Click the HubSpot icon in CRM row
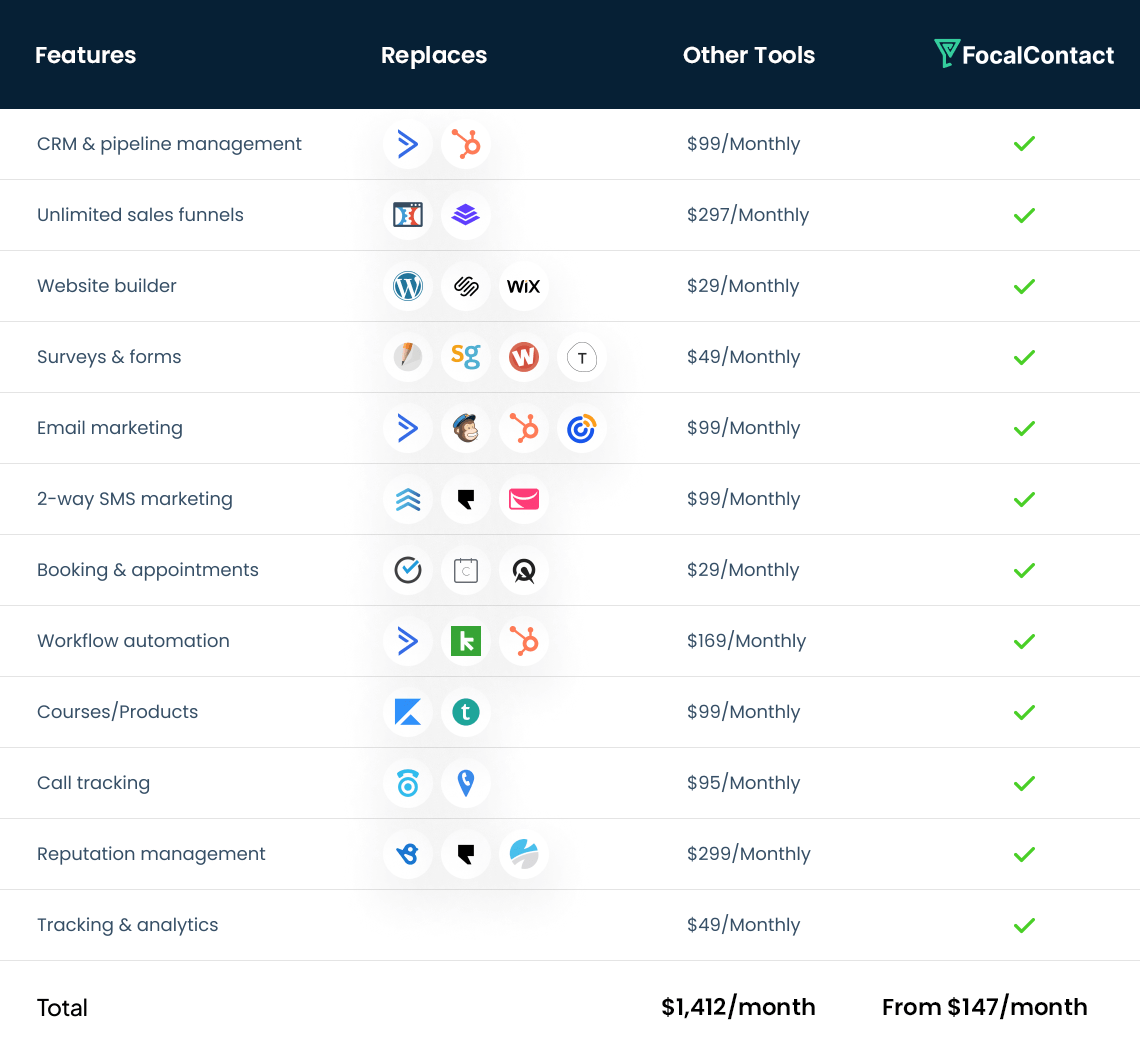 click(x=466, y=145)
